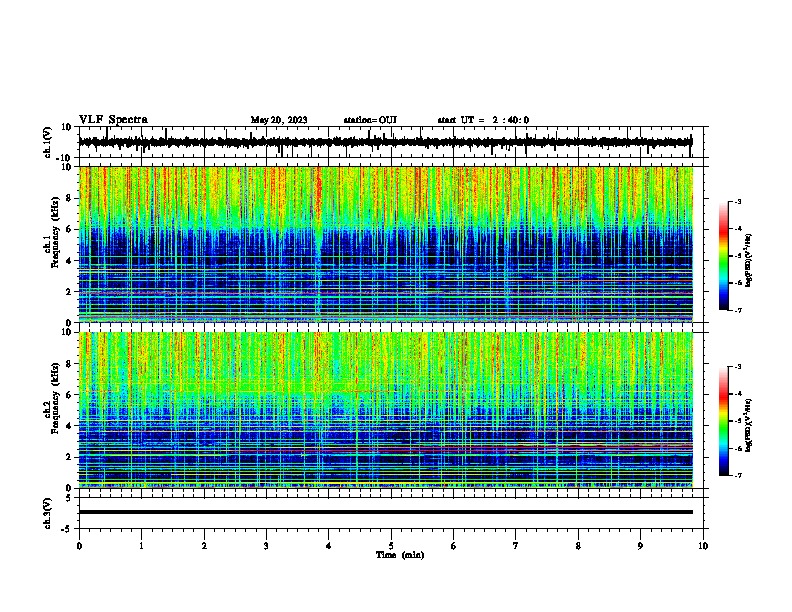Click time axis tick label "1"
Screen dimensions: 792x612
(141, 546)
